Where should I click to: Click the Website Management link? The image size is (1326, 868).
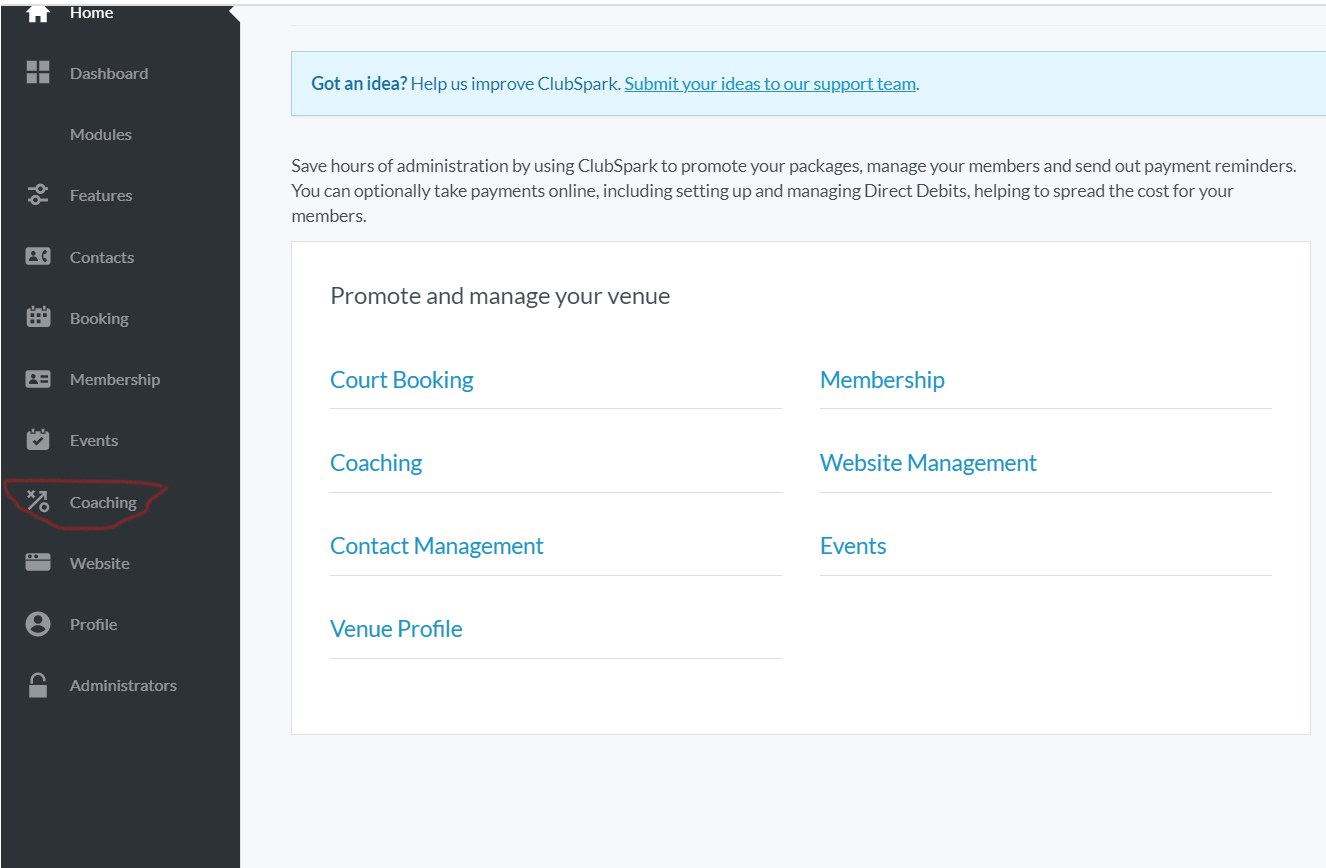927,463
